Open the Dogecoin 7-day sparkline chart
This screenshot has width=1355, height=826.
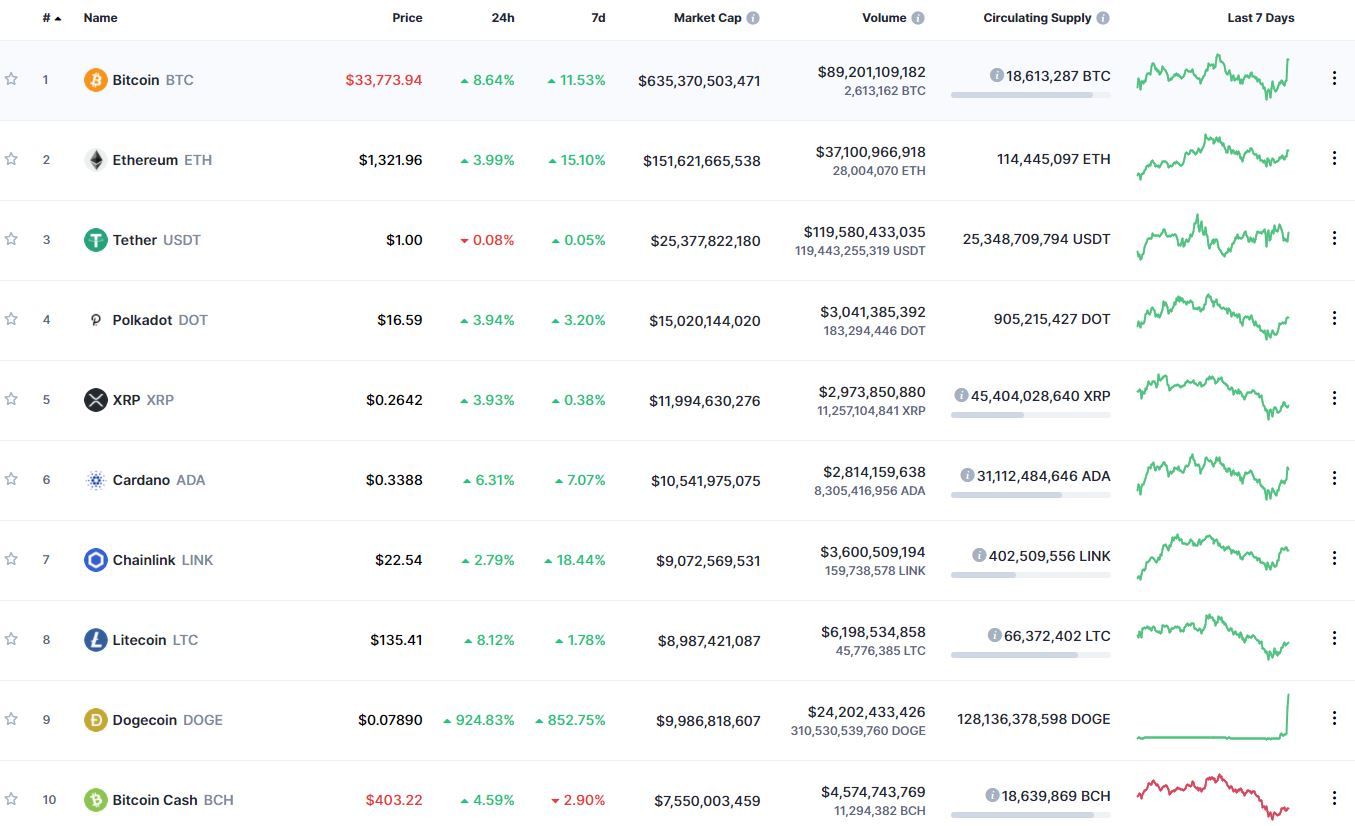1213,717
